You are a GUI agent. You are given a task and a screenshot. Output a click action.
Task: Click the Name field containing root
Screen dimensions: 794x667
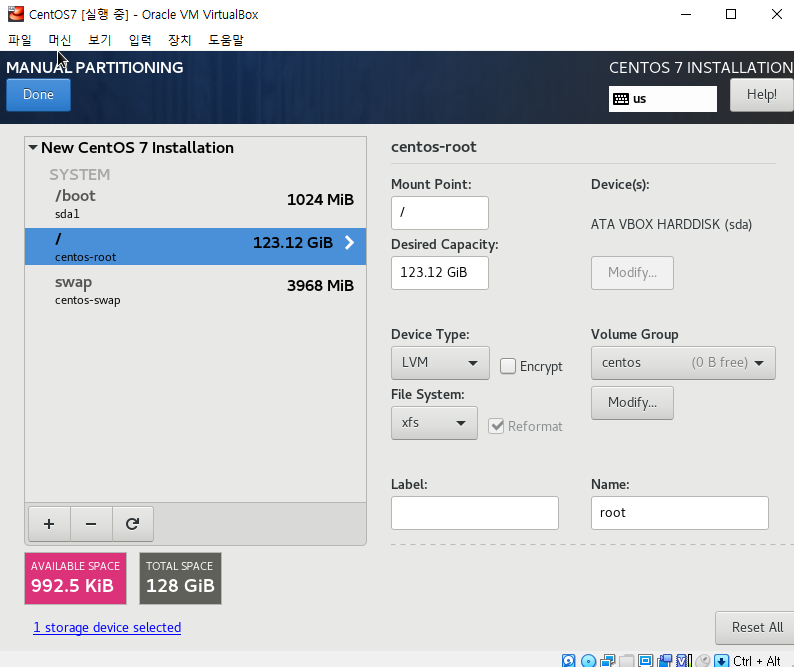680,513
